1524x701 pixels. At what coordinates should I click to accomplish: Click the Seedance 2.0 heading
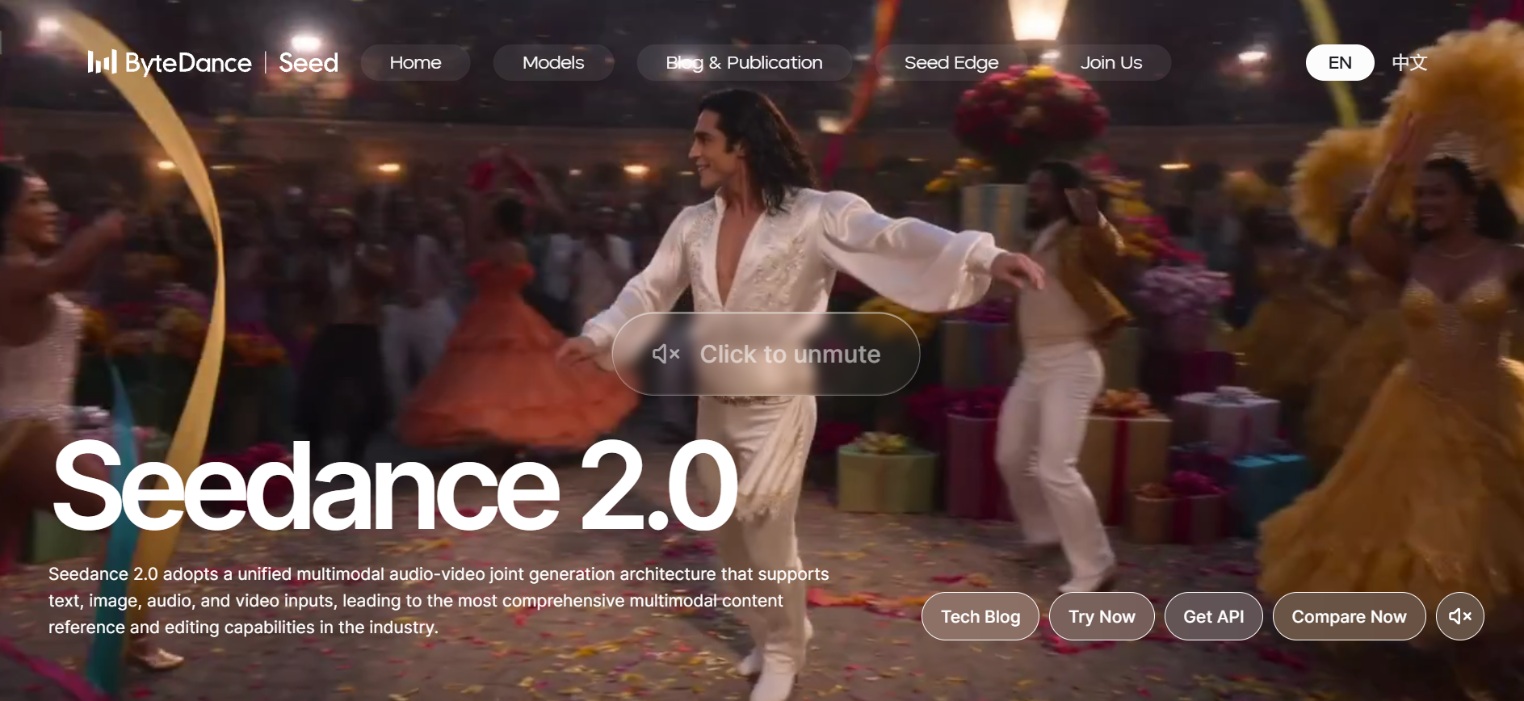395,486
